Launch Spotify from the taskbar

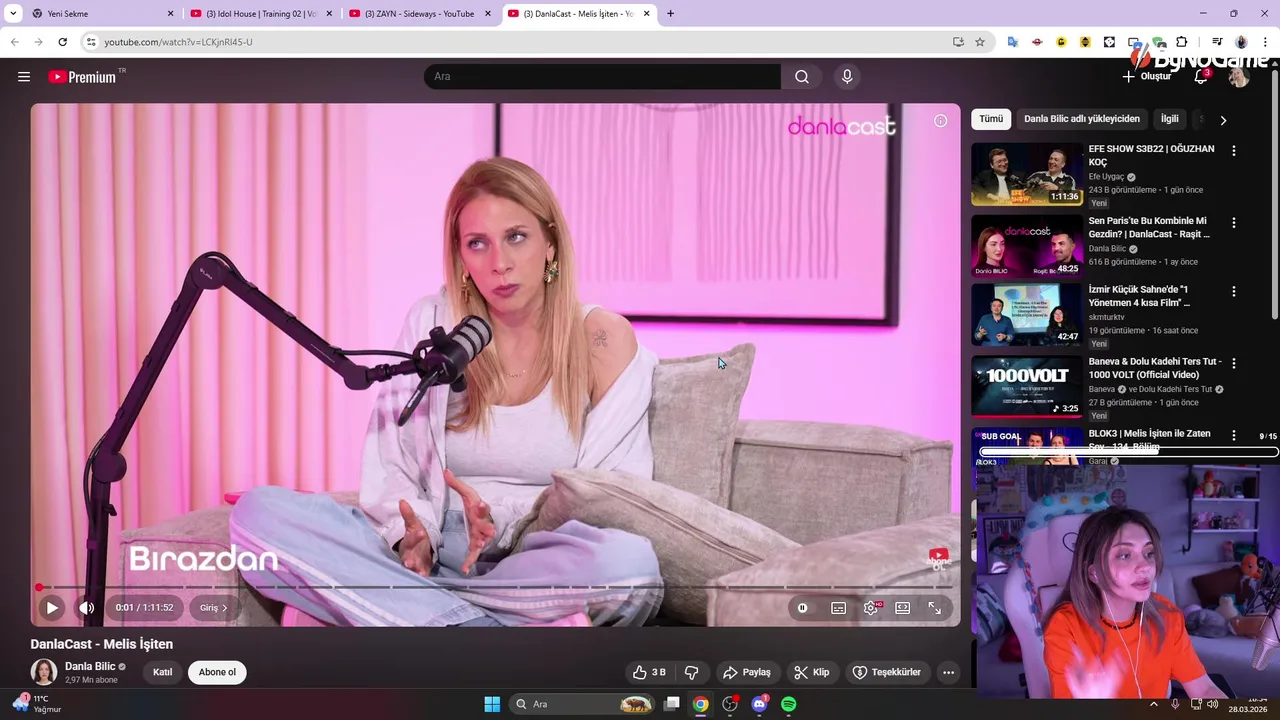coord(788,704)
